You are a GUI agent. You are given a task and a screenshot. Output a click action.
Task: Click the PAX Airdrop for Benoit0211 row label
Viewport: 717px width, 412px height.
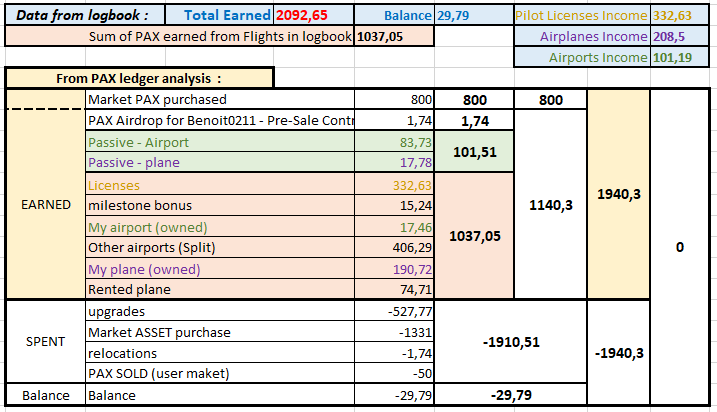click(219, 121)
